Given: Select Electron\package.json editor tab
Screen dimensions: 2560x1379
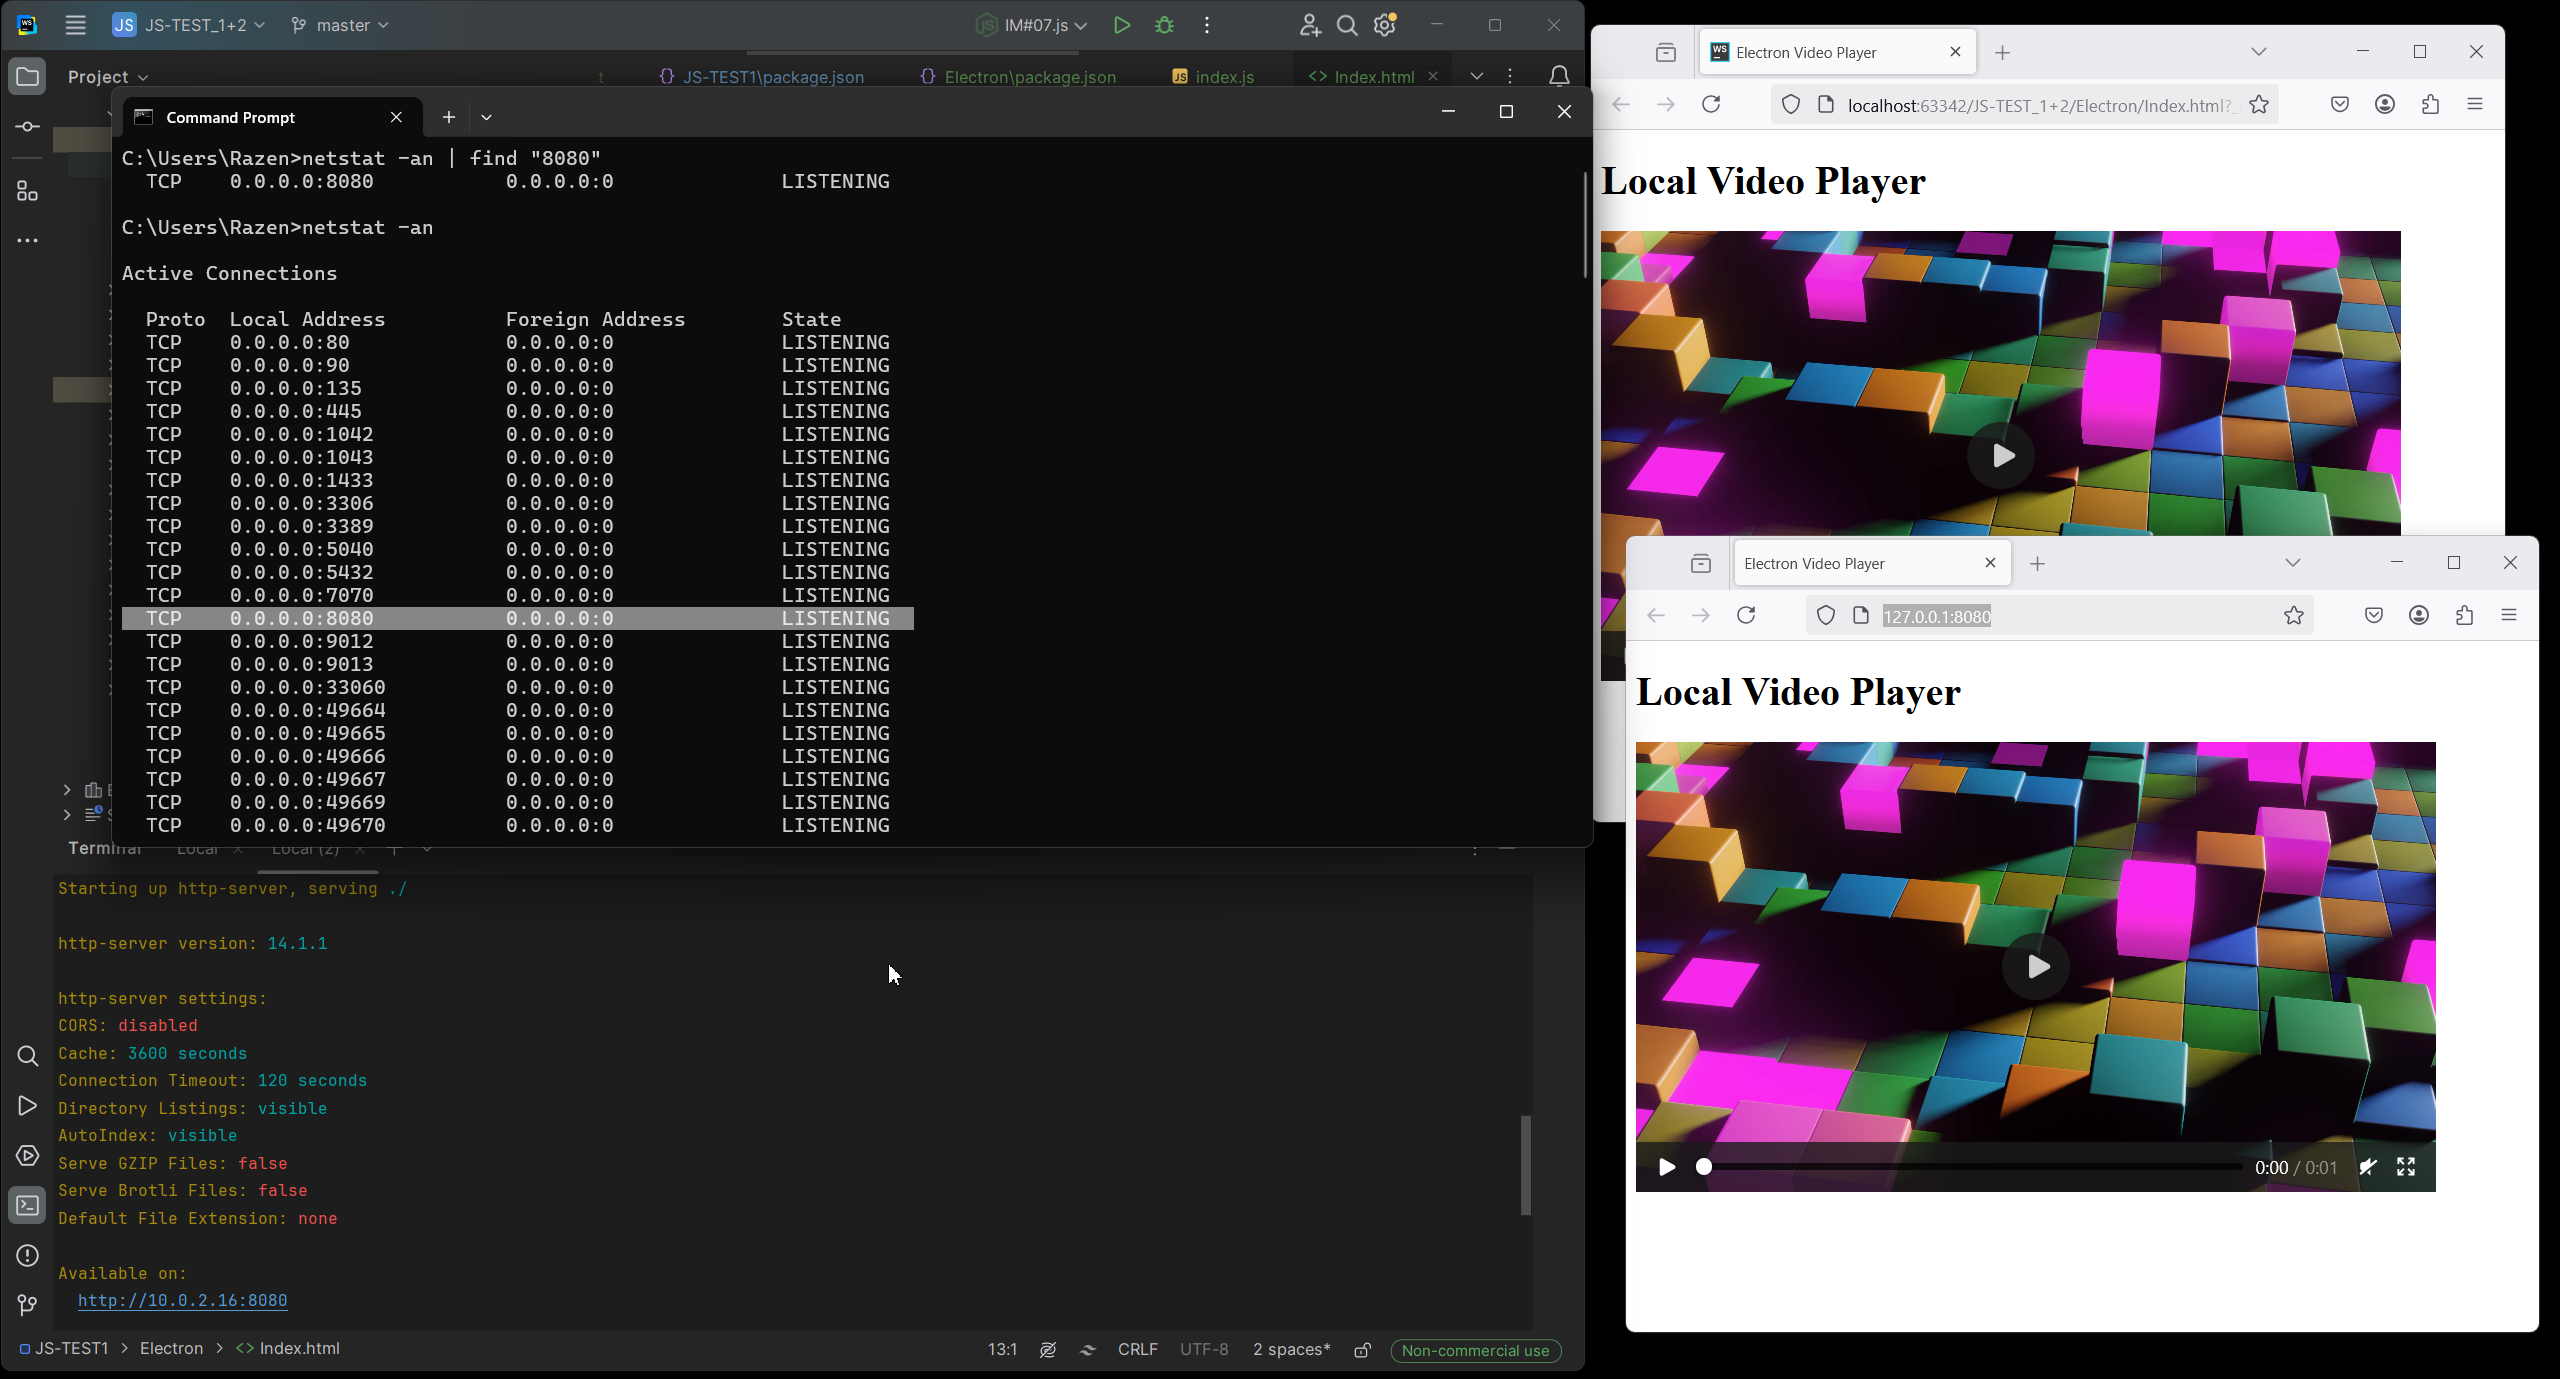Looking at the screenshot, I should point(1029,77).
